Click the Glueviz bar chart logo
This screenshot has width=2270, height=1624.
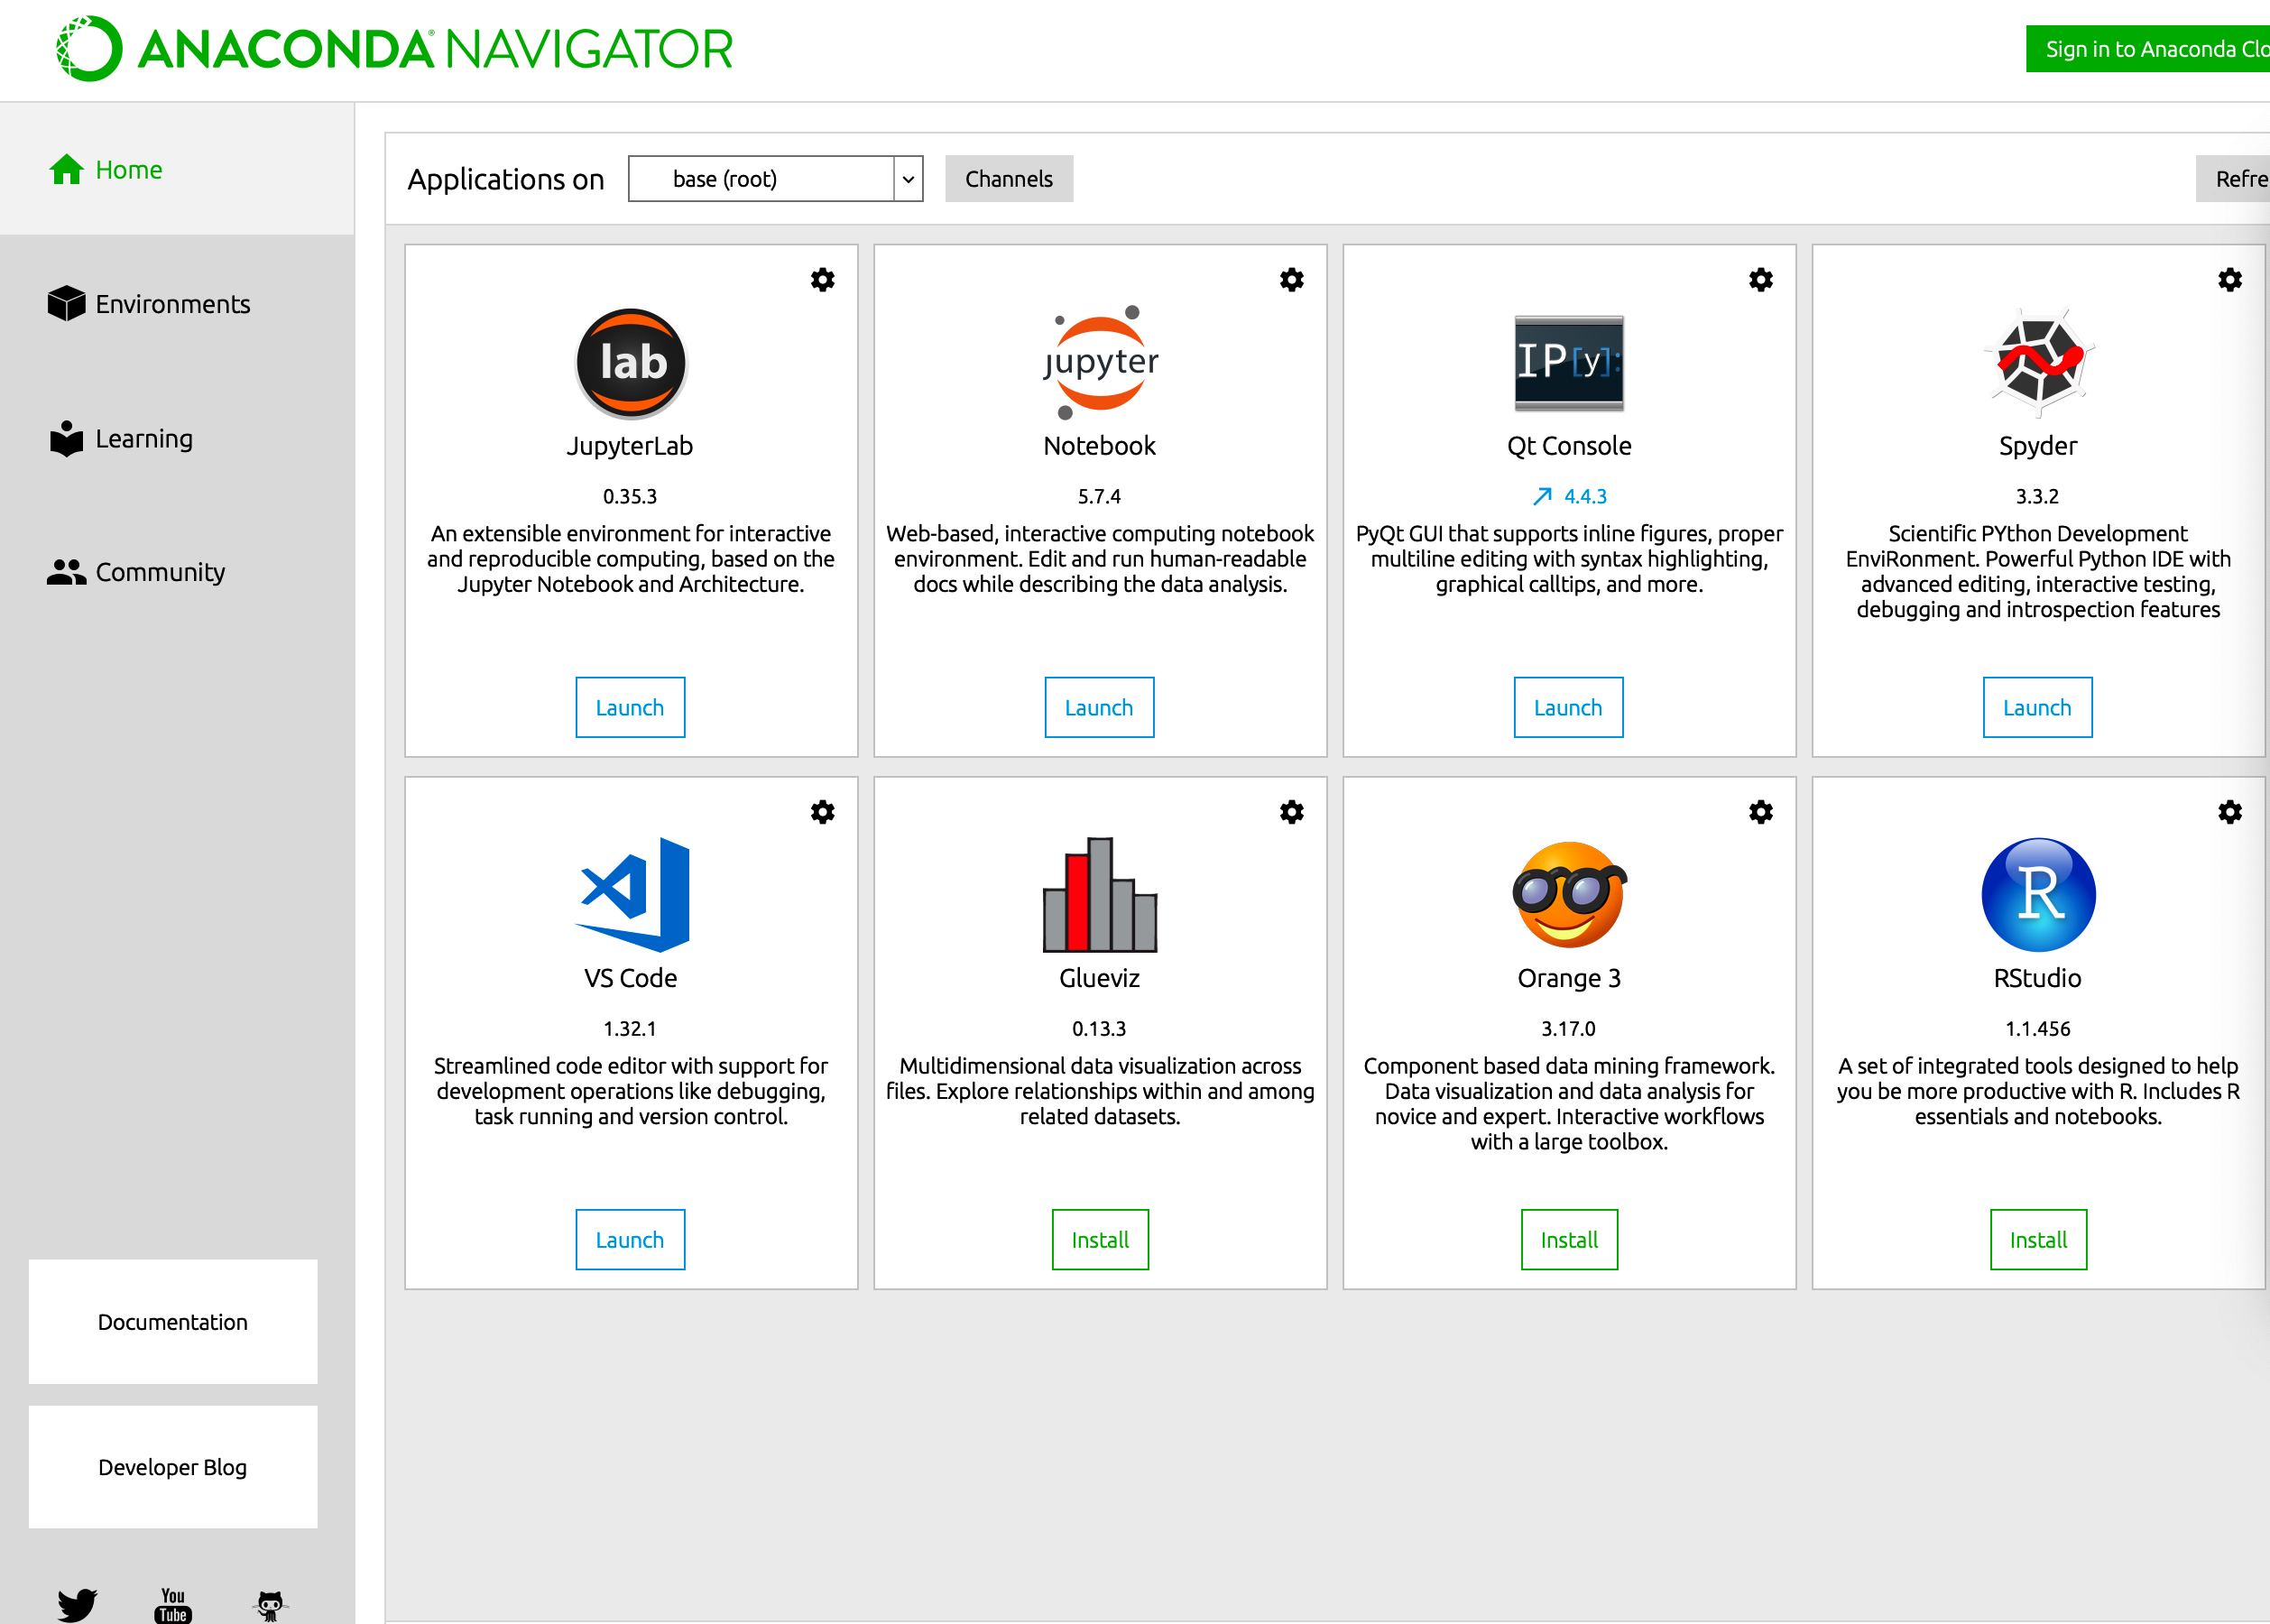[x=1100, y=894]
